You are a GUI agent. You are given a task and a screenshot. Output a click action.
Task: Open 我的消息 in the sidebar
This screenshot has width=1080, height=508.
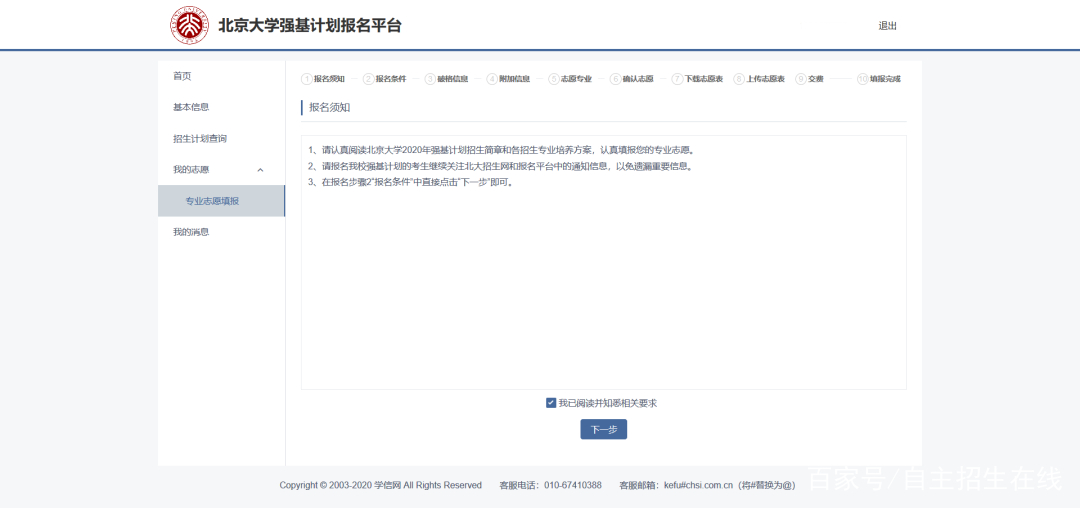191,232
